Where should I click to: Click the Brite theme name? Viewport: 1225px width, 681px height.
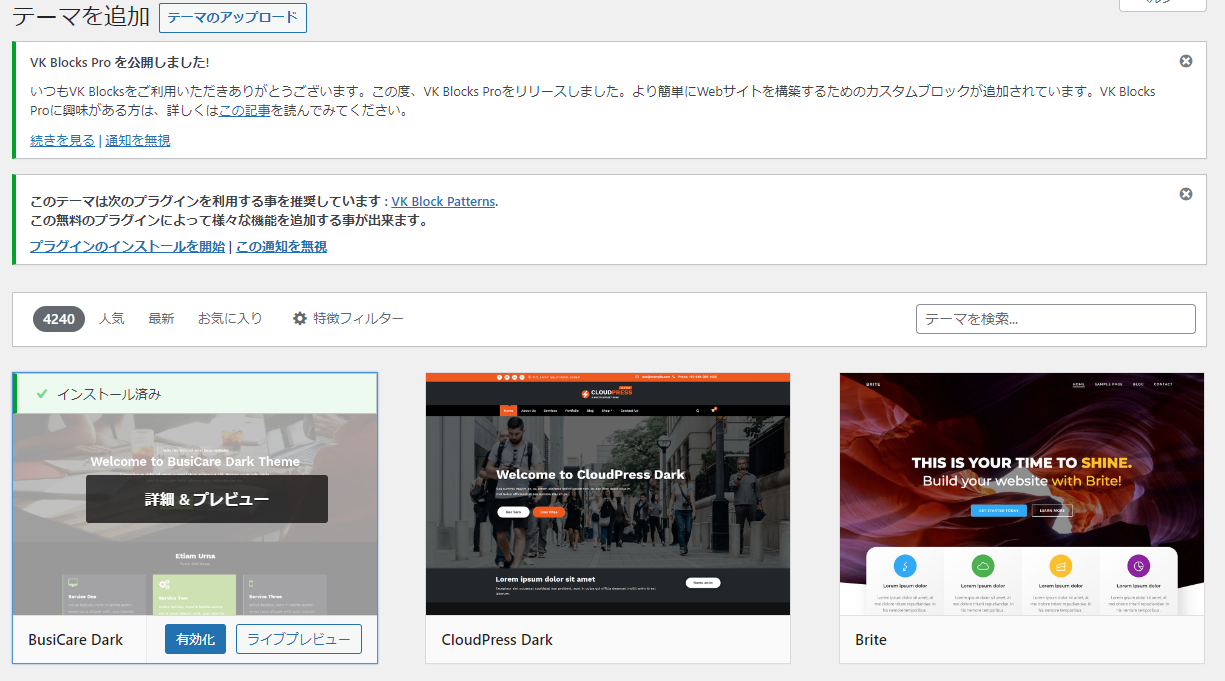tap(871, 639)
